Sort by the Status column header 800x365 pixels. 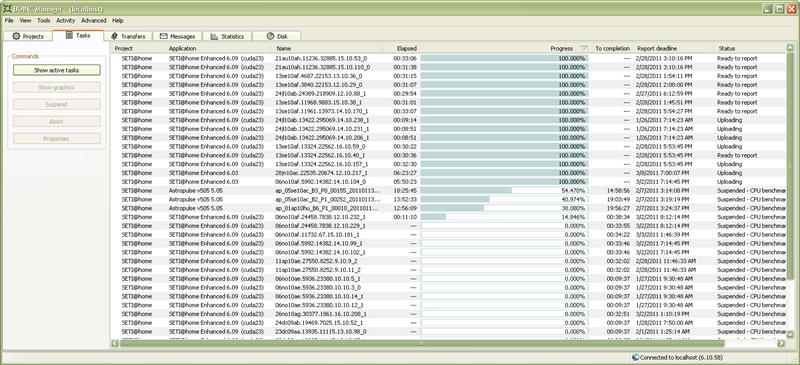pos(751,48)
